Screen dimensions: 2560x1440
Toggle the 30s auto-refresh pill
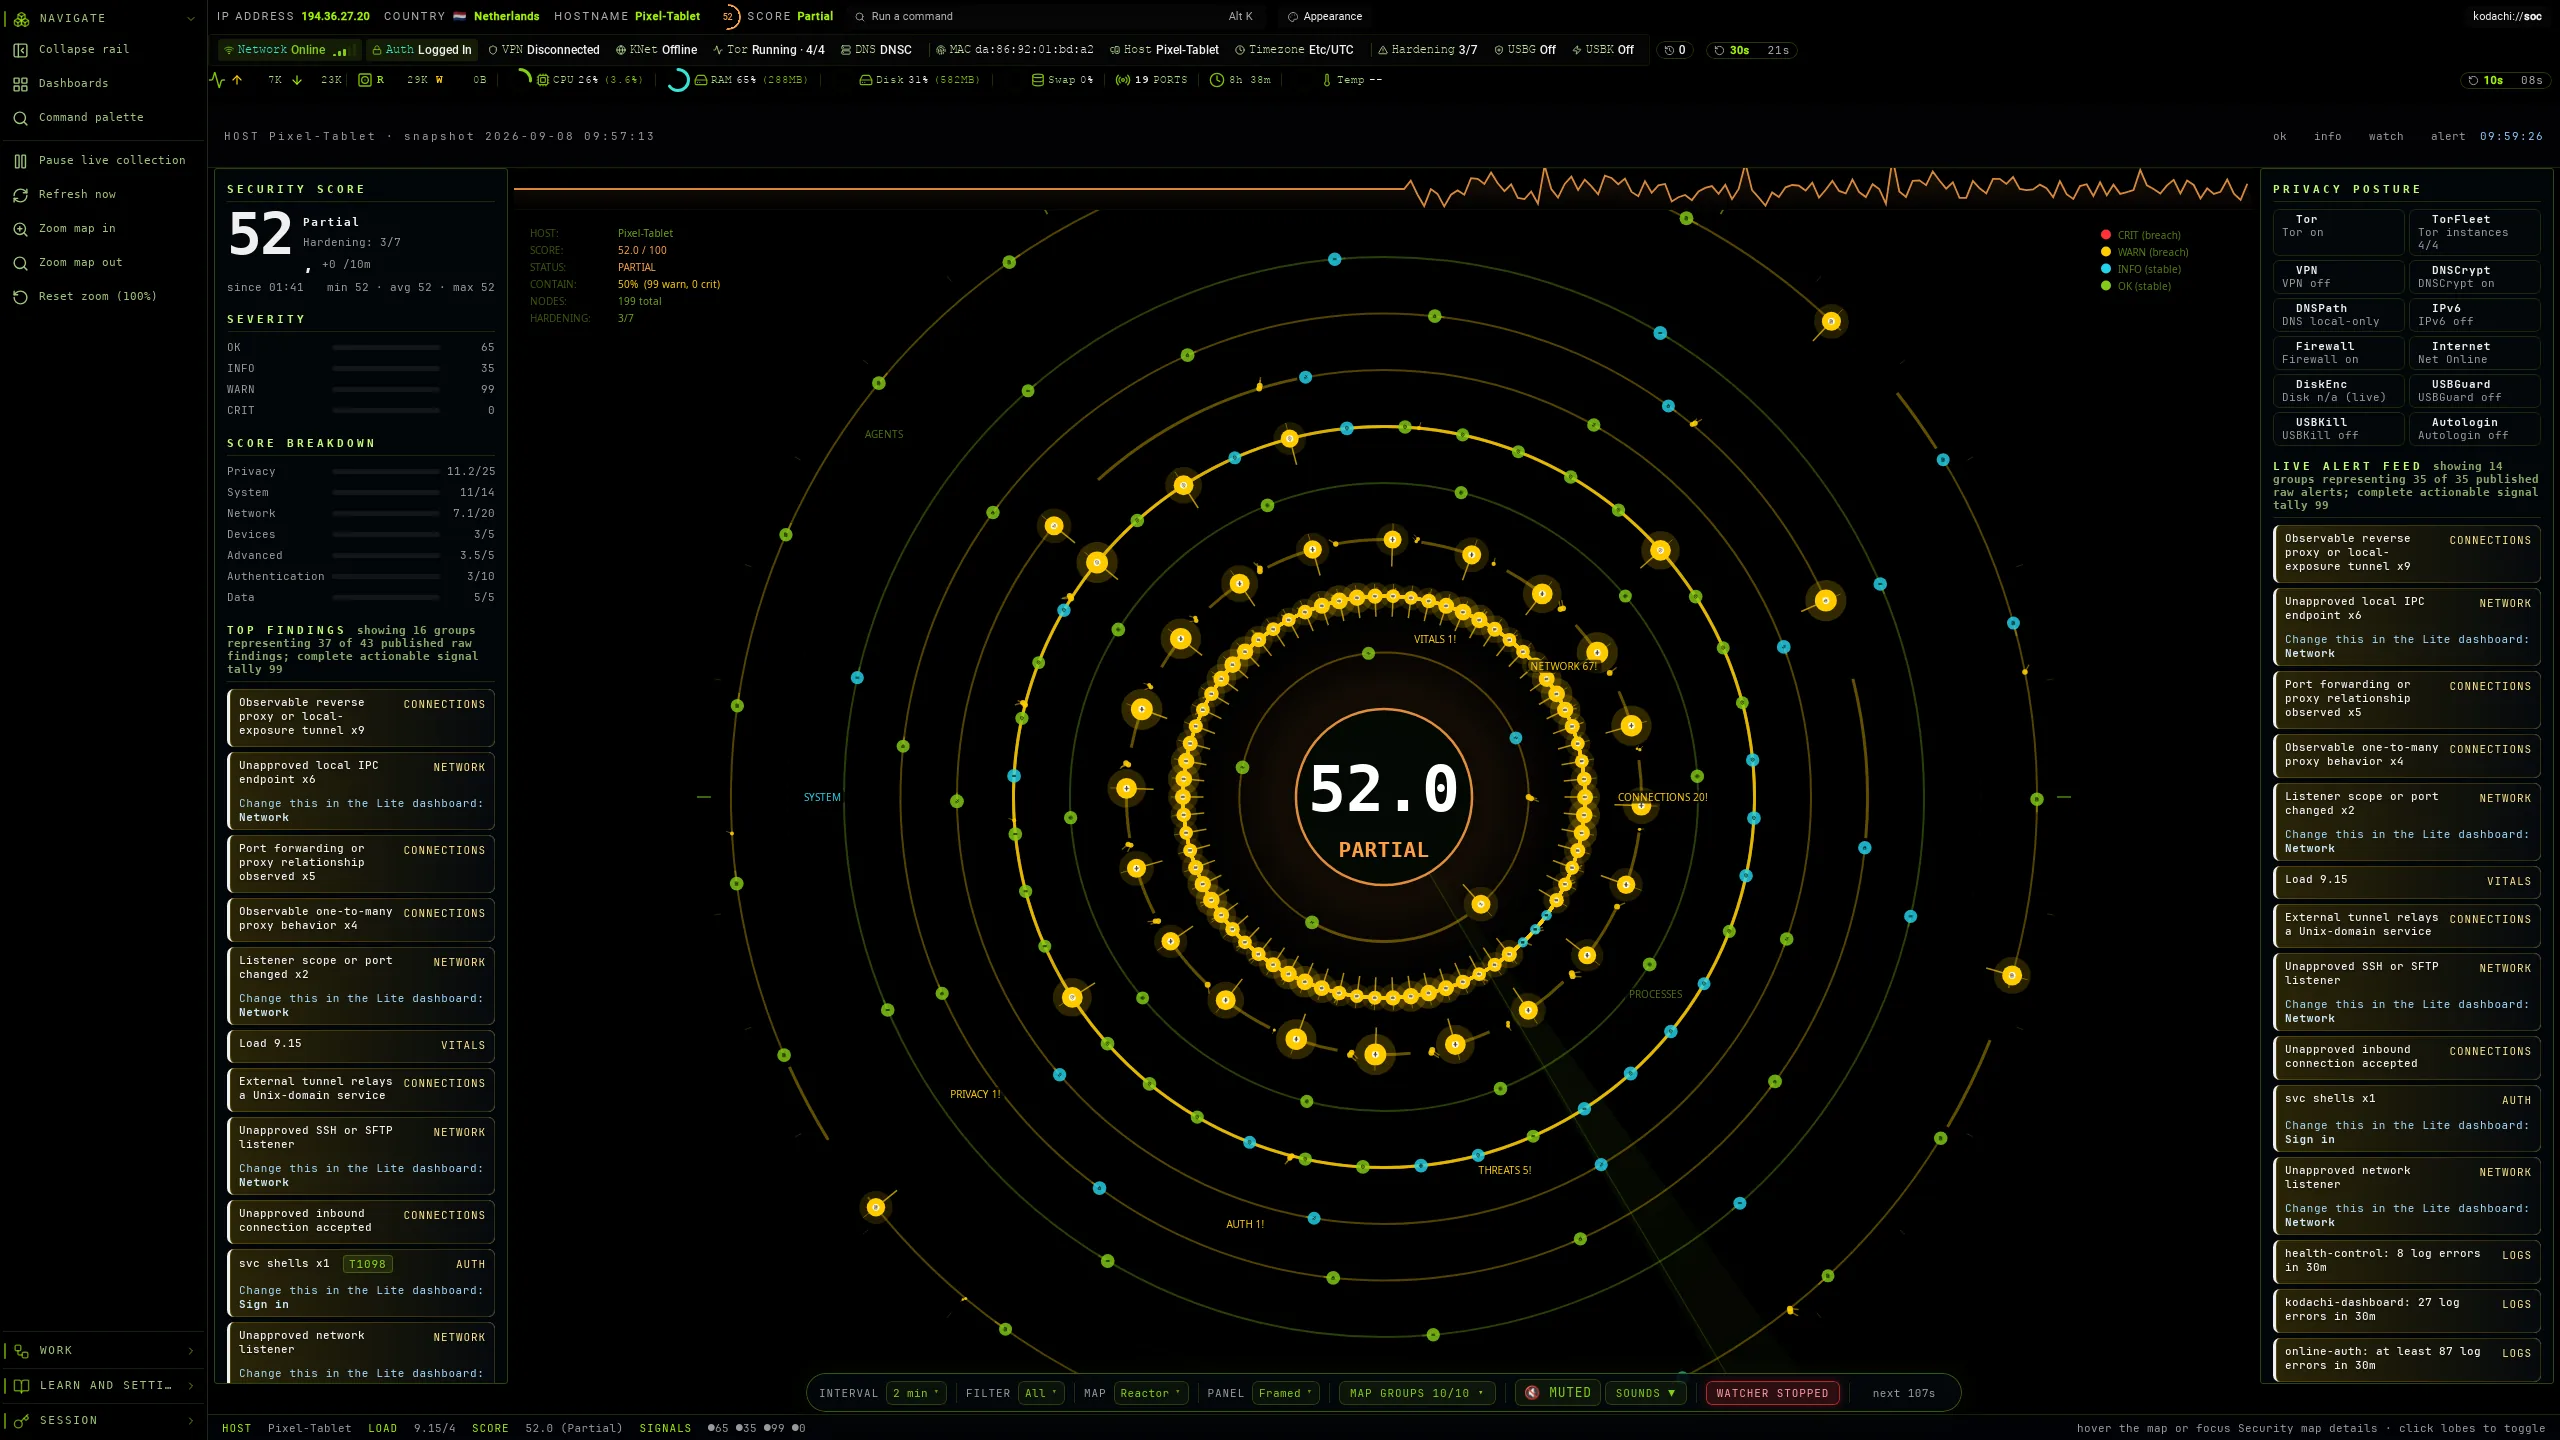pos(1751,50)
